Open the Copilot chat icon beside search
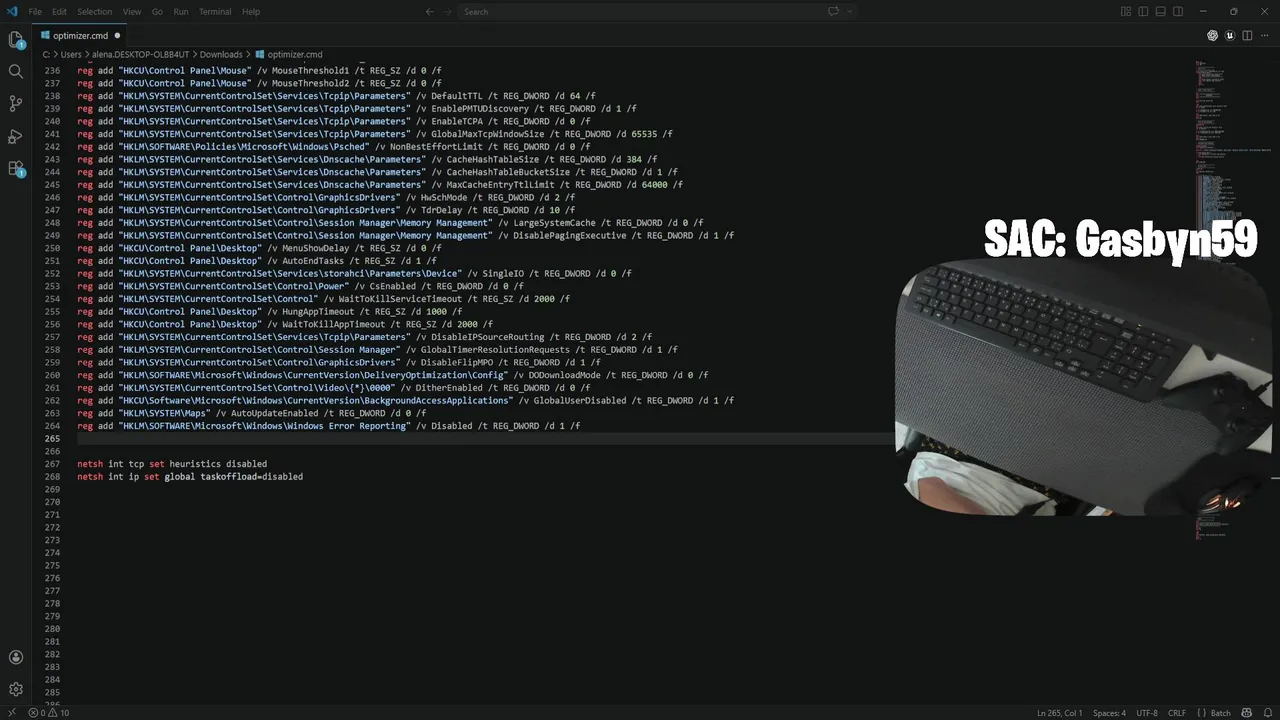This screenshot has width=1280, height=720. pos(832,11)
